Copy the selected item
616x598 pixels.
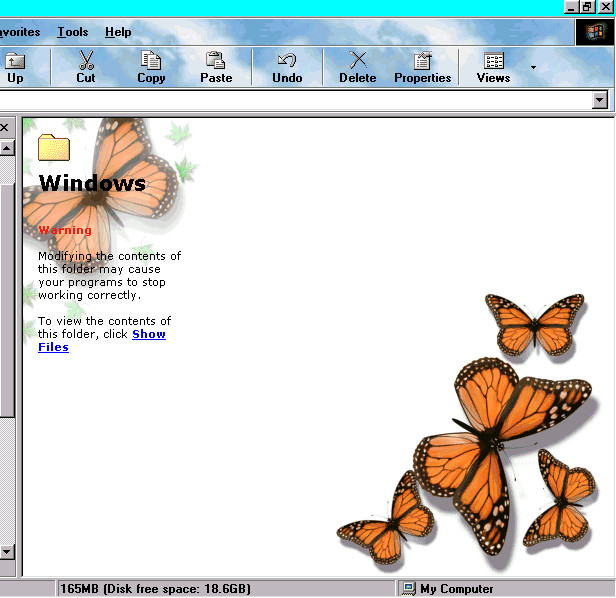(151, 68)
